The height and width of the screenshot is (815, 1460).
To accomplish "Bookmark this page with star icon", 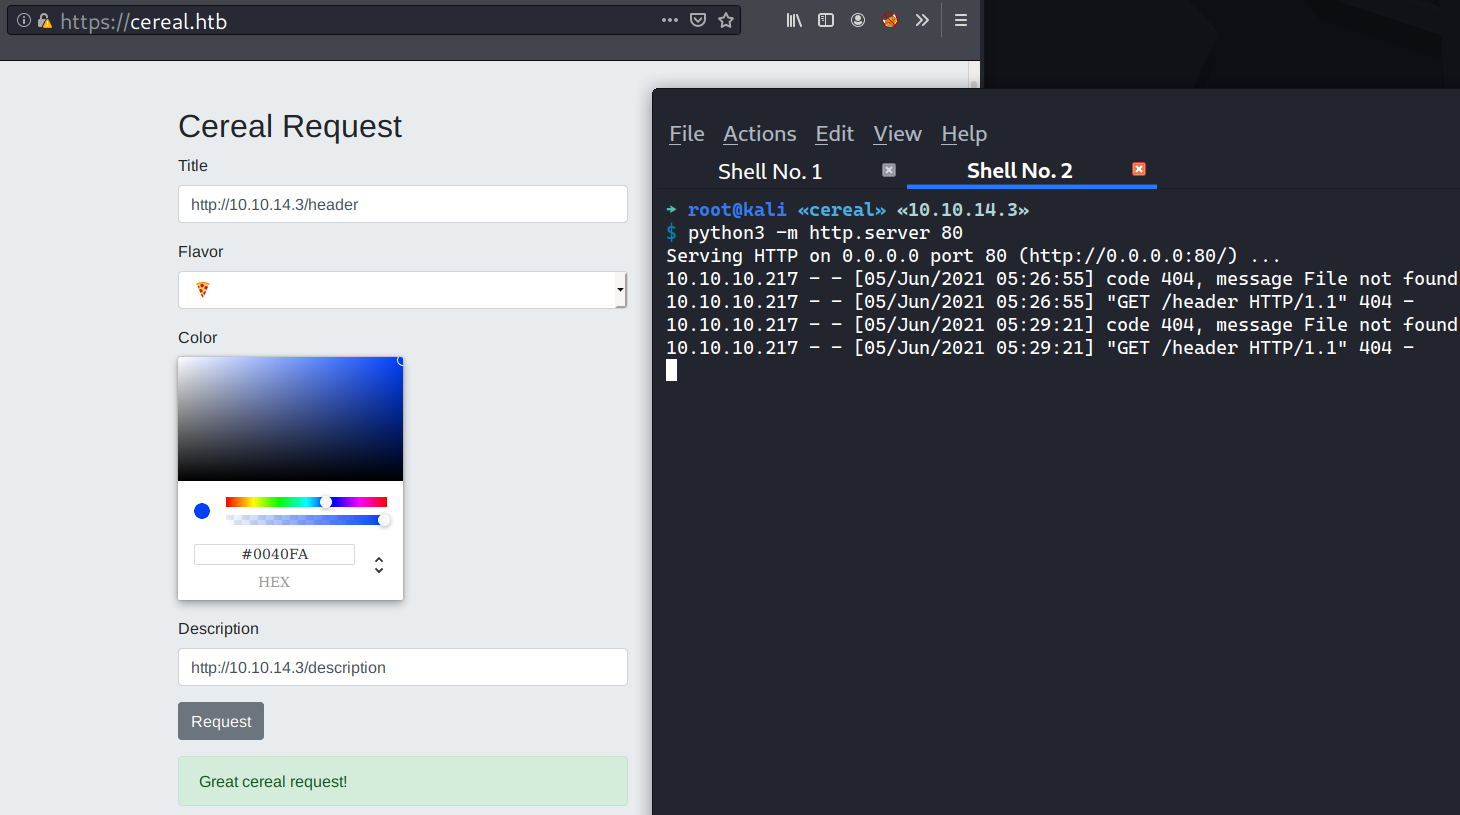I will click(x=726, y=20).
